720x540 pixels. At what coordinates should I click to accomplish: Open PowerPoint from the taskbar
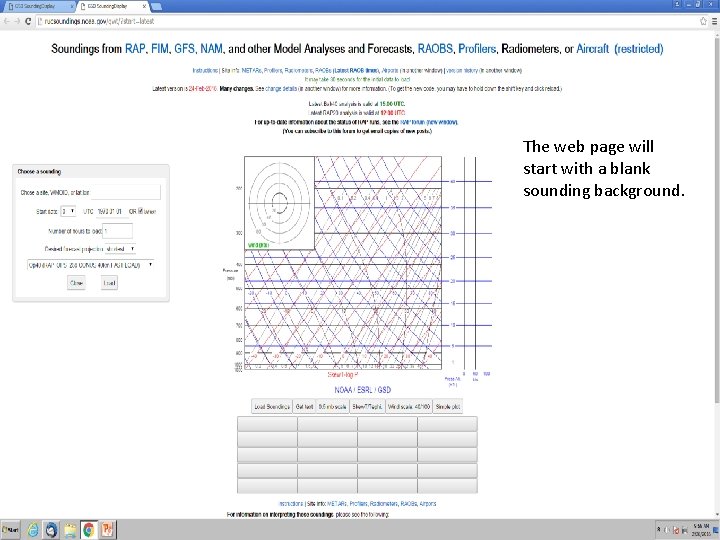click(107, 529)
